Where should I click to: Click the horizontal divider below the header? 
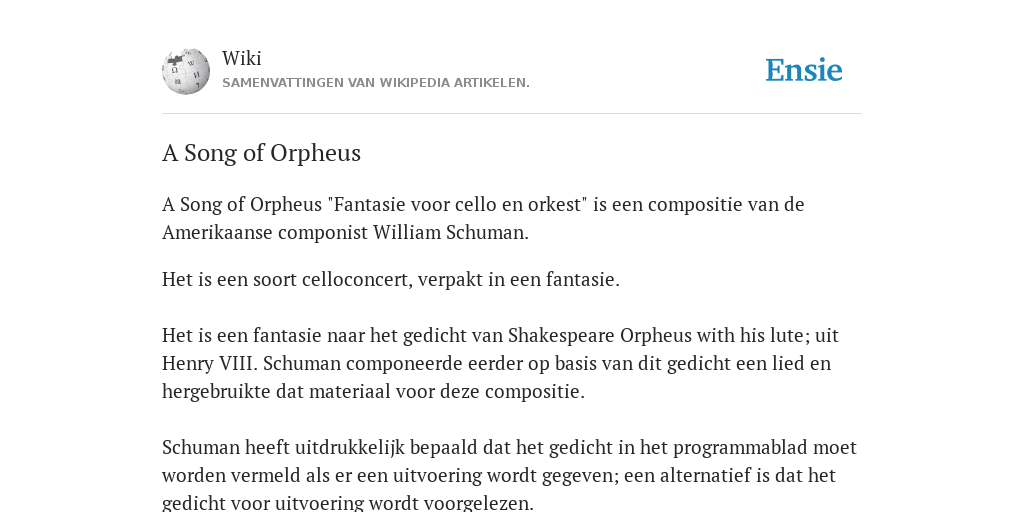pos(512,114)
